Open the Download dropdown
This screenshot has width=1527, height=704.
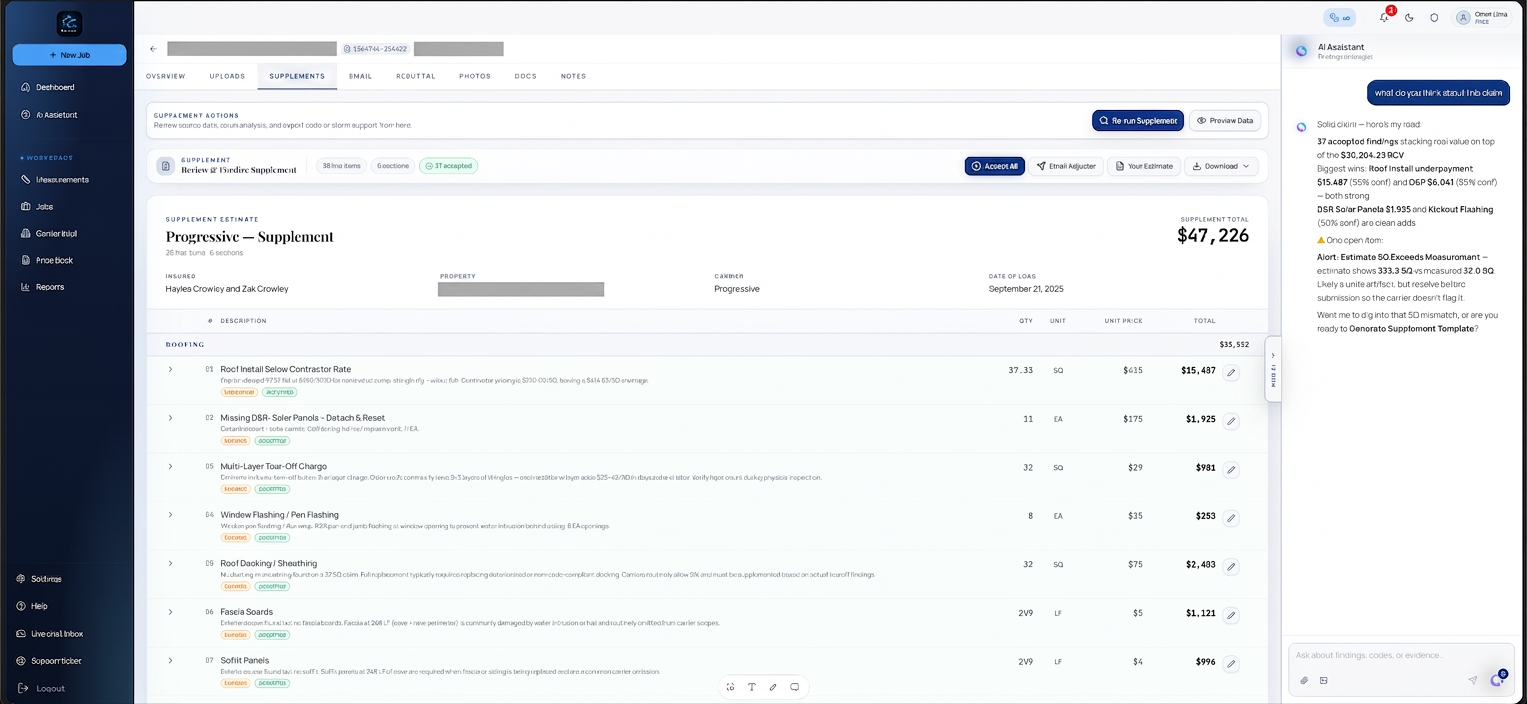(1221, 166)
